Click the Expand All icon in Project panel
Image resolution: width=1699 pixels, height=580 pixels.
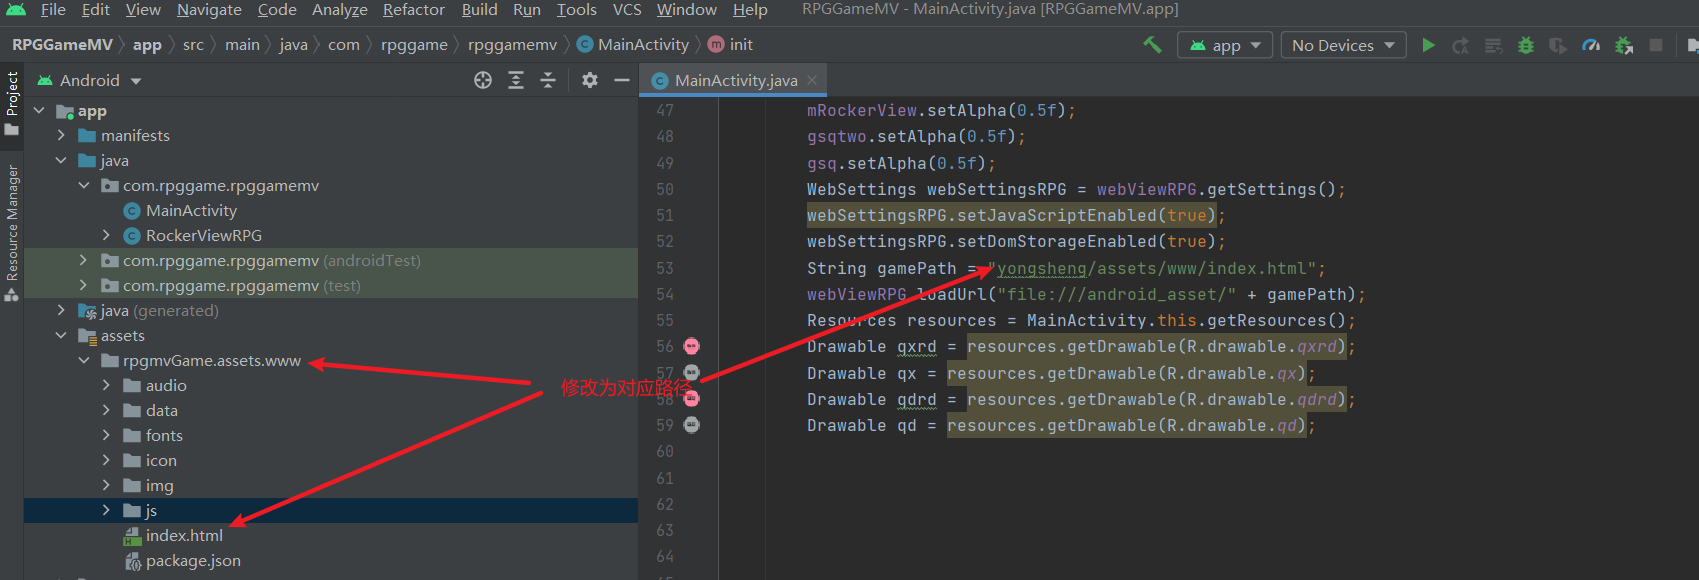click(x=516, y=80)
